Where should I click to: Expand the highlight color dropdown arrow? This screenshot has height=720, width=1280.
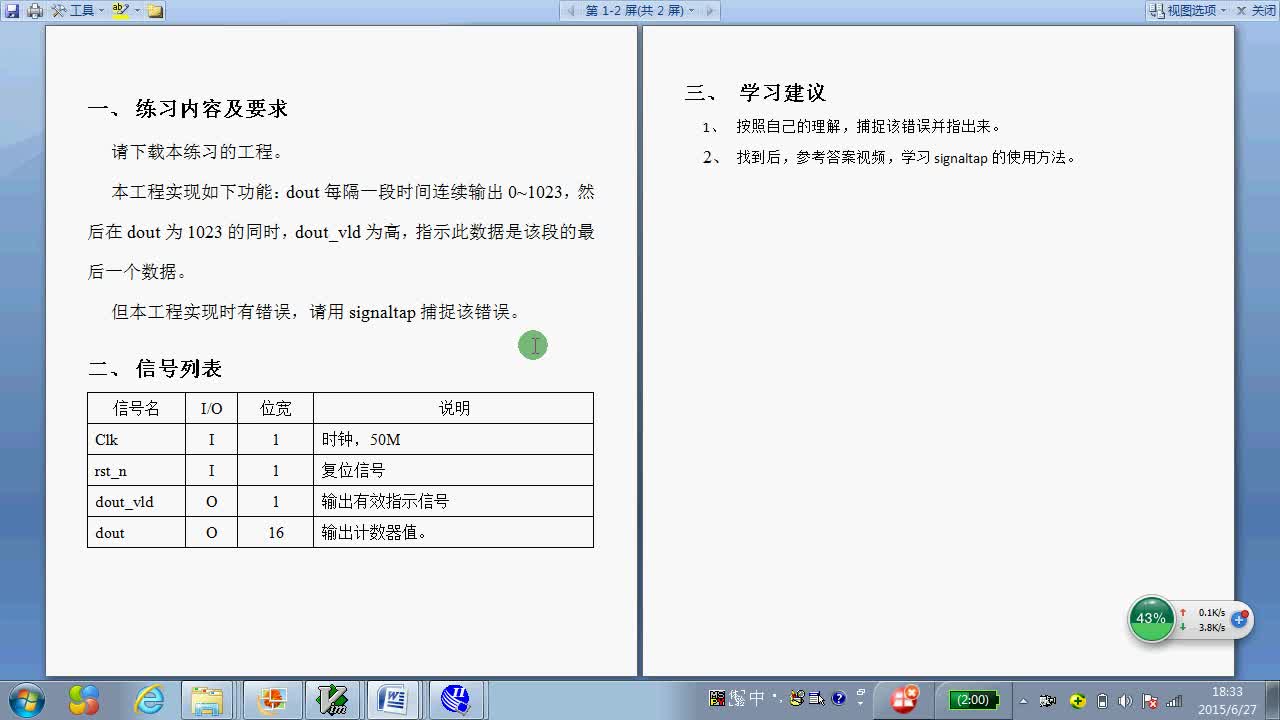click(x=136, y=10)
